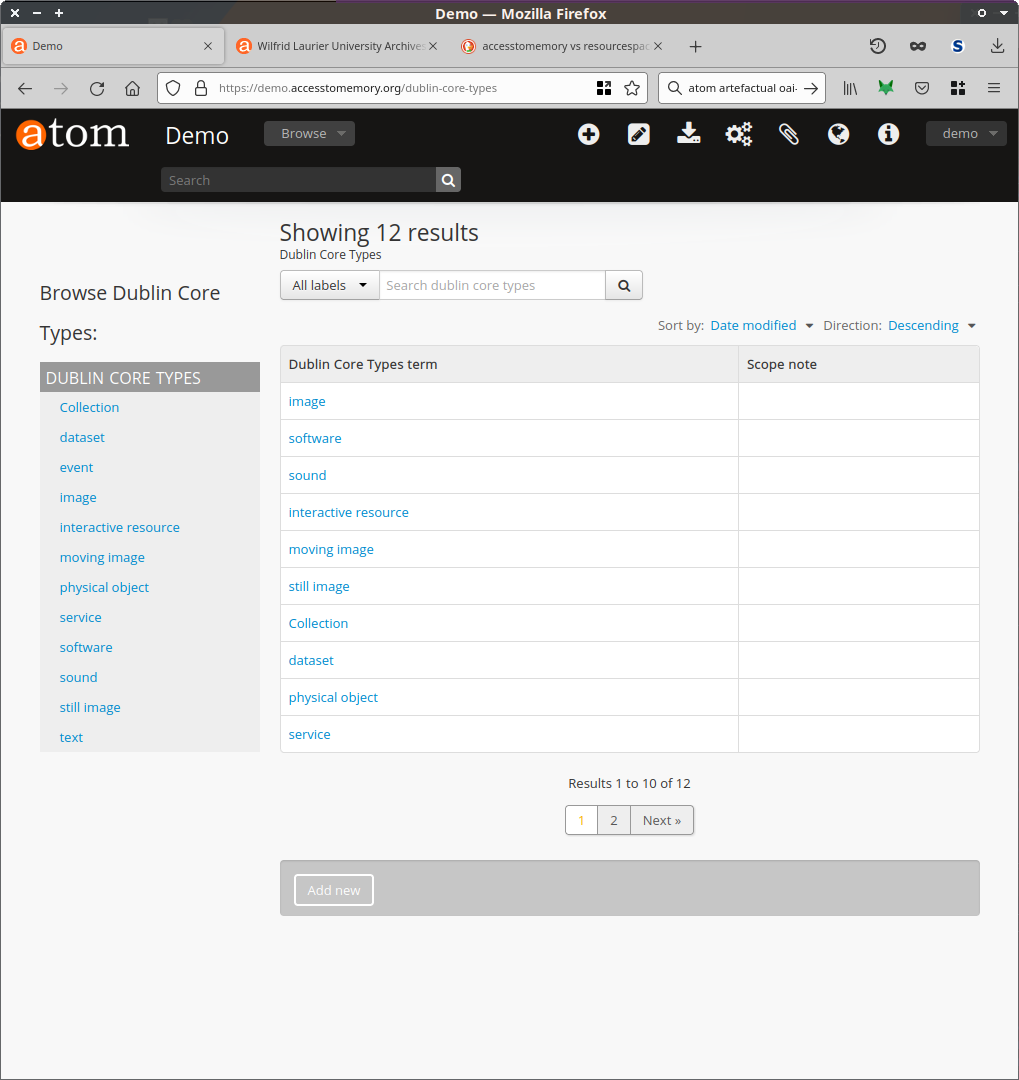Focus the Search dublin core types field
Screen dimensions: 1019x1080
coord(492,285)
